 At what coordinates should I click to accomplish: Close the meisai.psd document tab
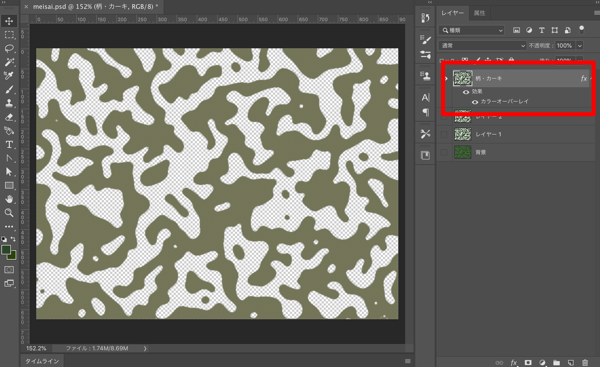[x=26, y=7]
